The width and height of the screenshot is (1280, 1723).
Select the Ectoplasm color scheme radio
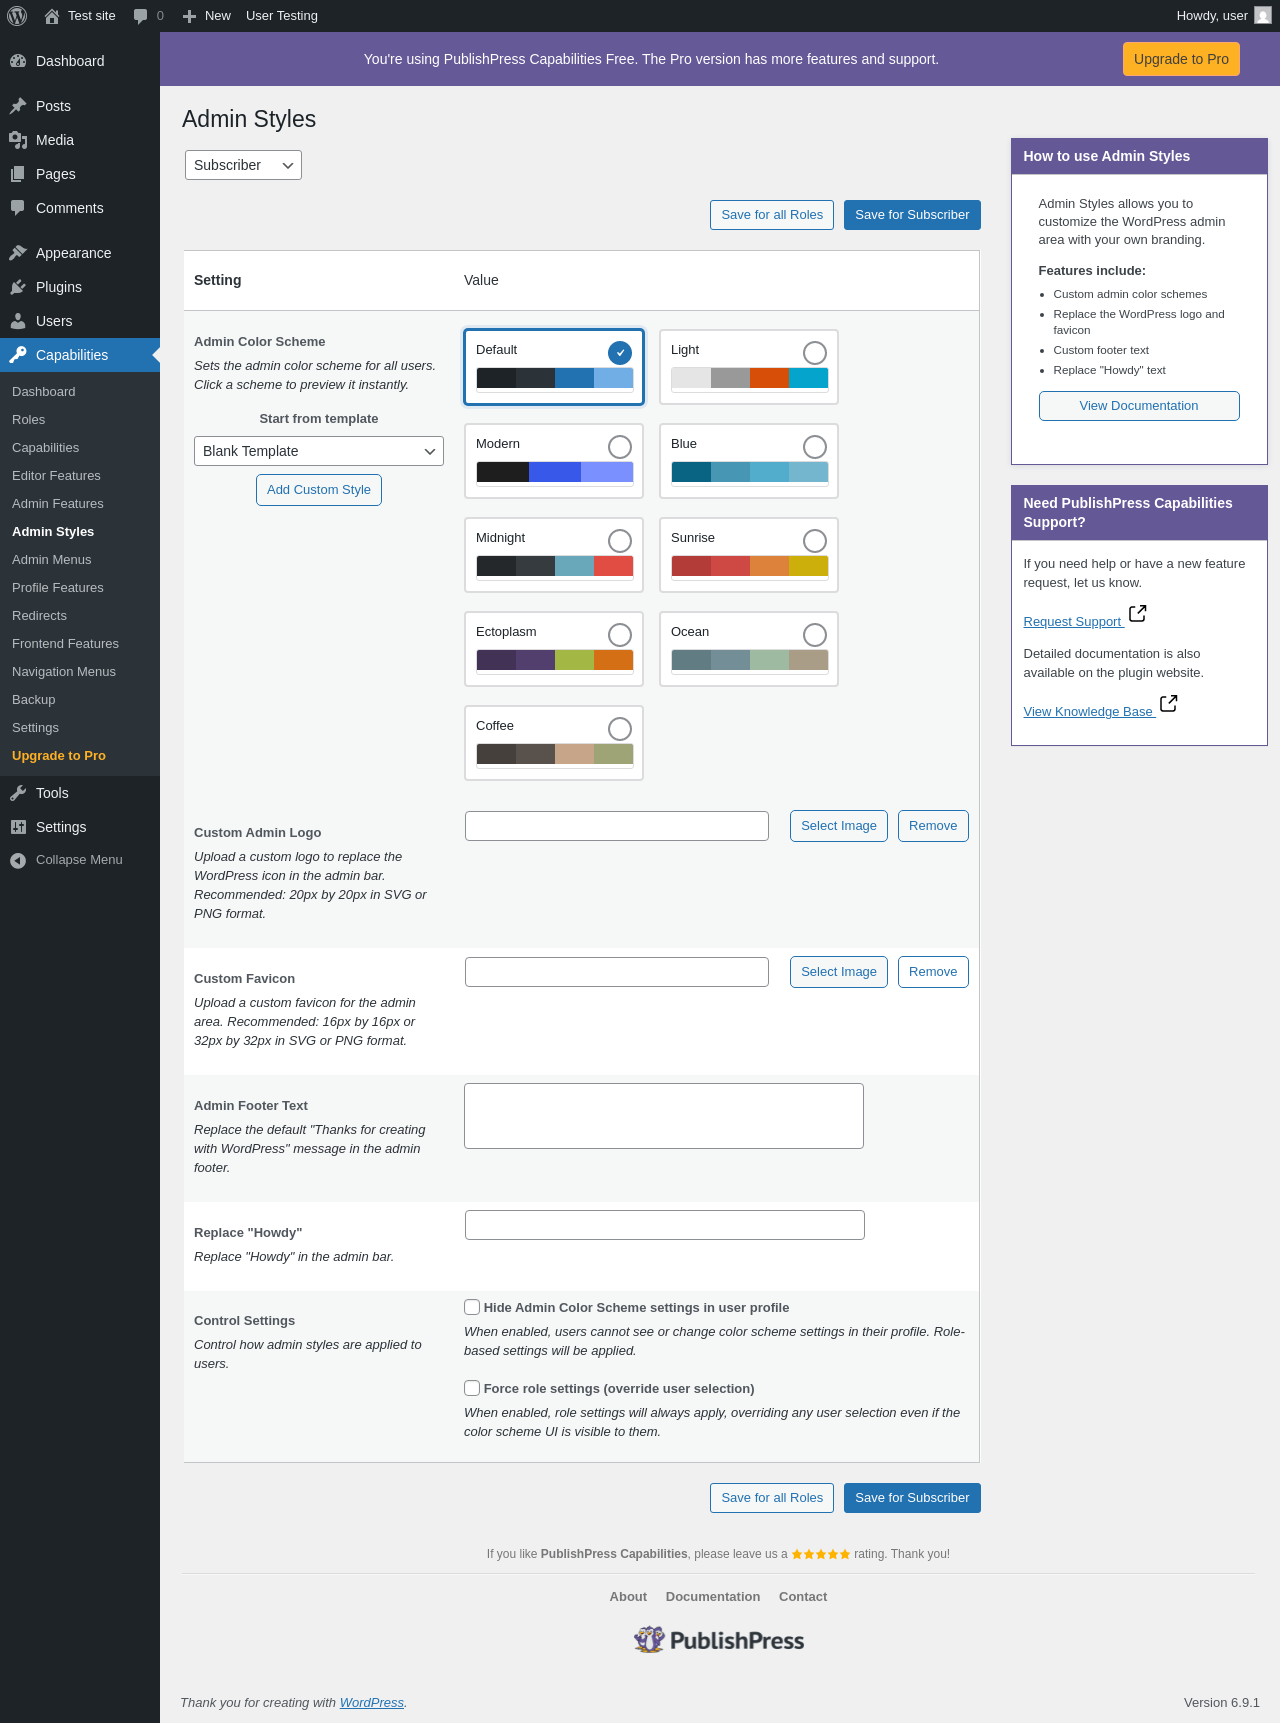click(x=620, y=635)
